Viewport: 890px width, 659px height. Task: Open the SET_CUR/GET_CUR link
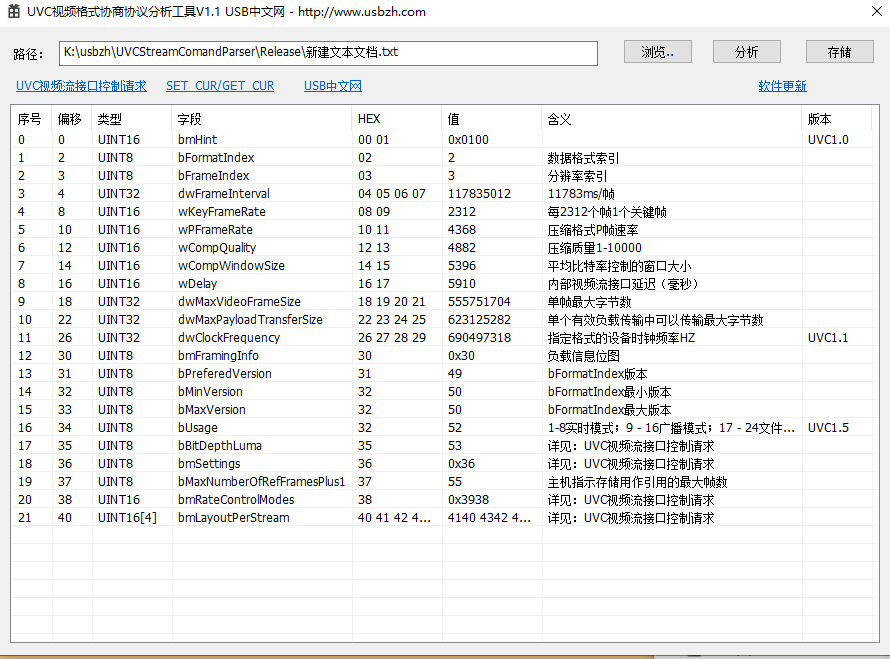[x=220, y=86]
